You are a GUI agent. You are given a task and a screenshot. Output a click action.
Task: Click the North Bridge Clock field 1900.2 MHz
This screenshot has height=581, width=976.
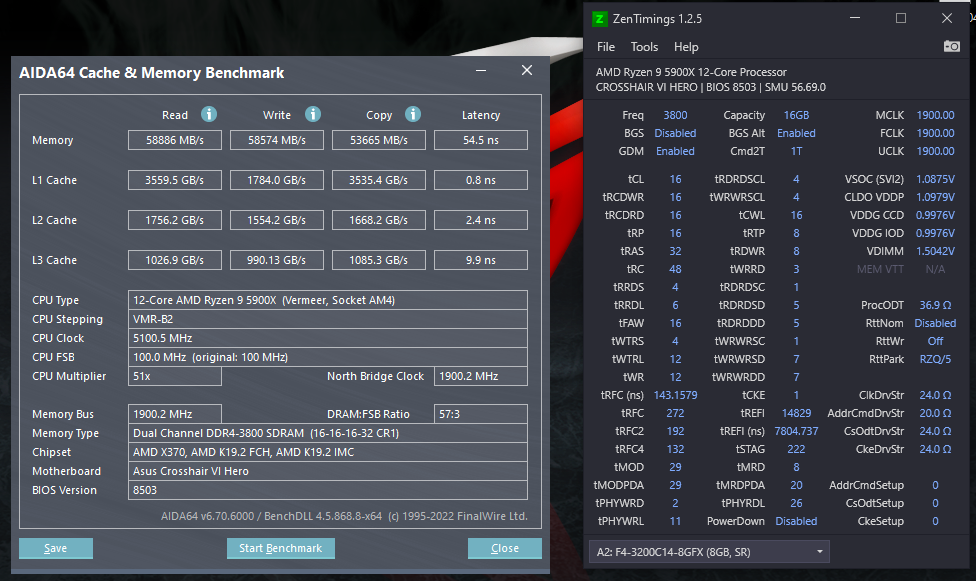[x=481, y=376]
